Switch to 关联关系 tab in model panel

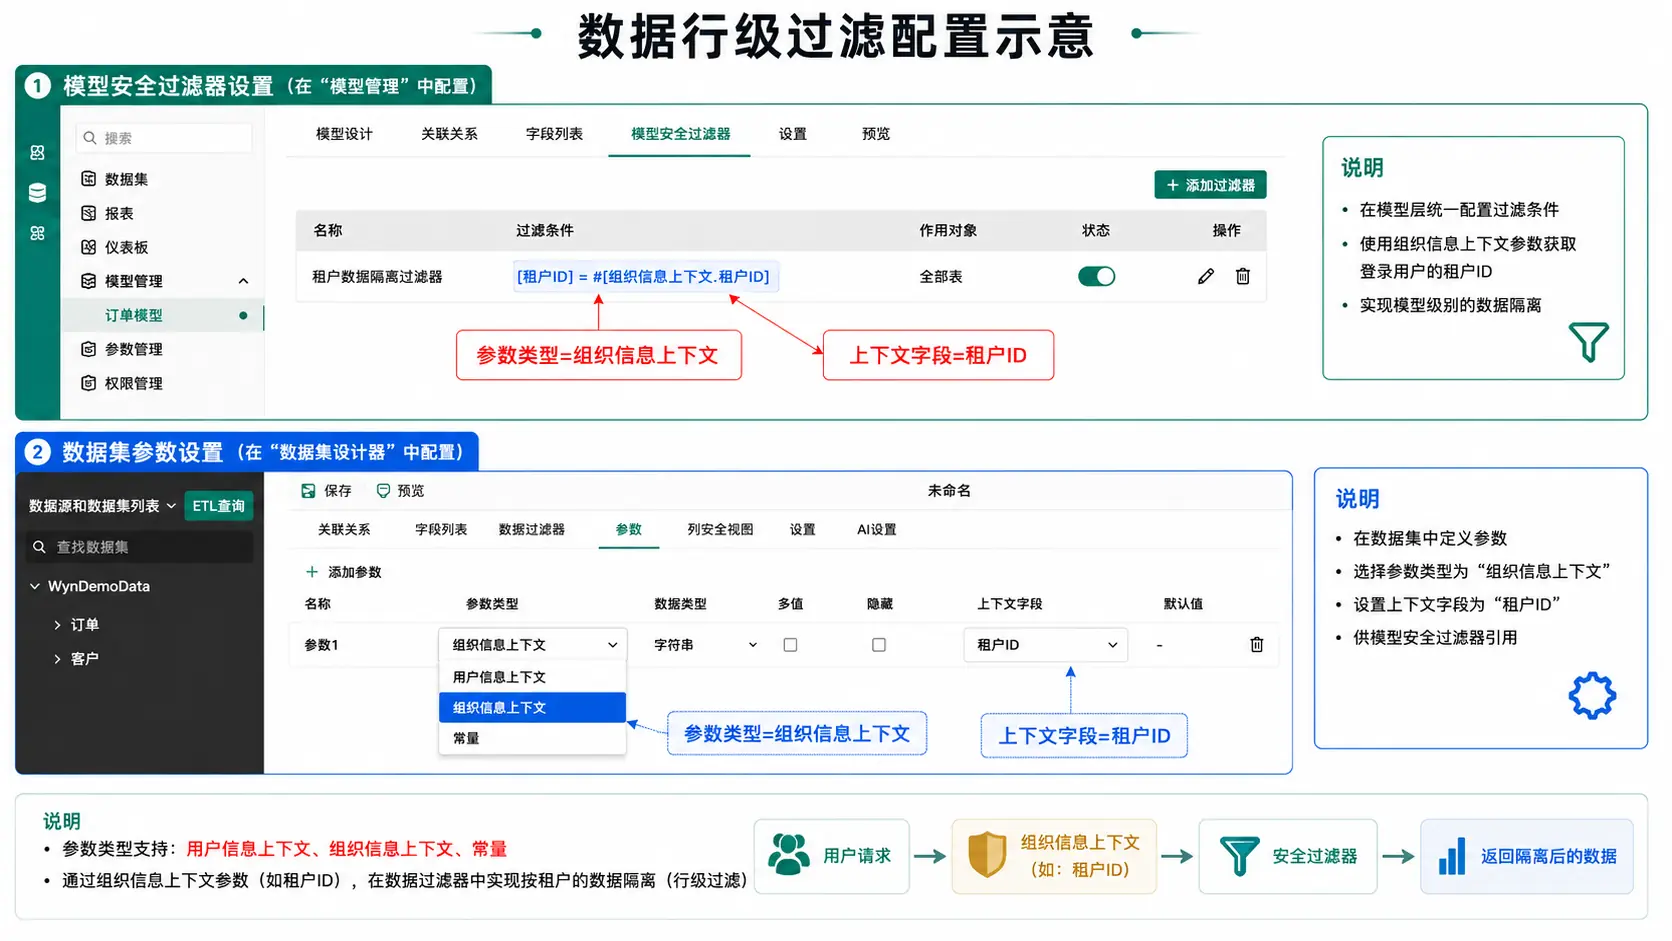(449, 134)
